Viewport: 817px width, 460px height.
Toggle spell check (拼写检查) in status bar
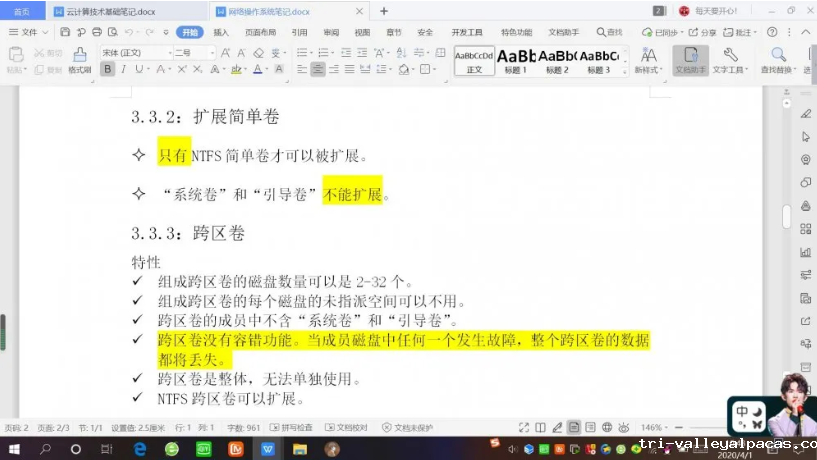click(291, 428)
